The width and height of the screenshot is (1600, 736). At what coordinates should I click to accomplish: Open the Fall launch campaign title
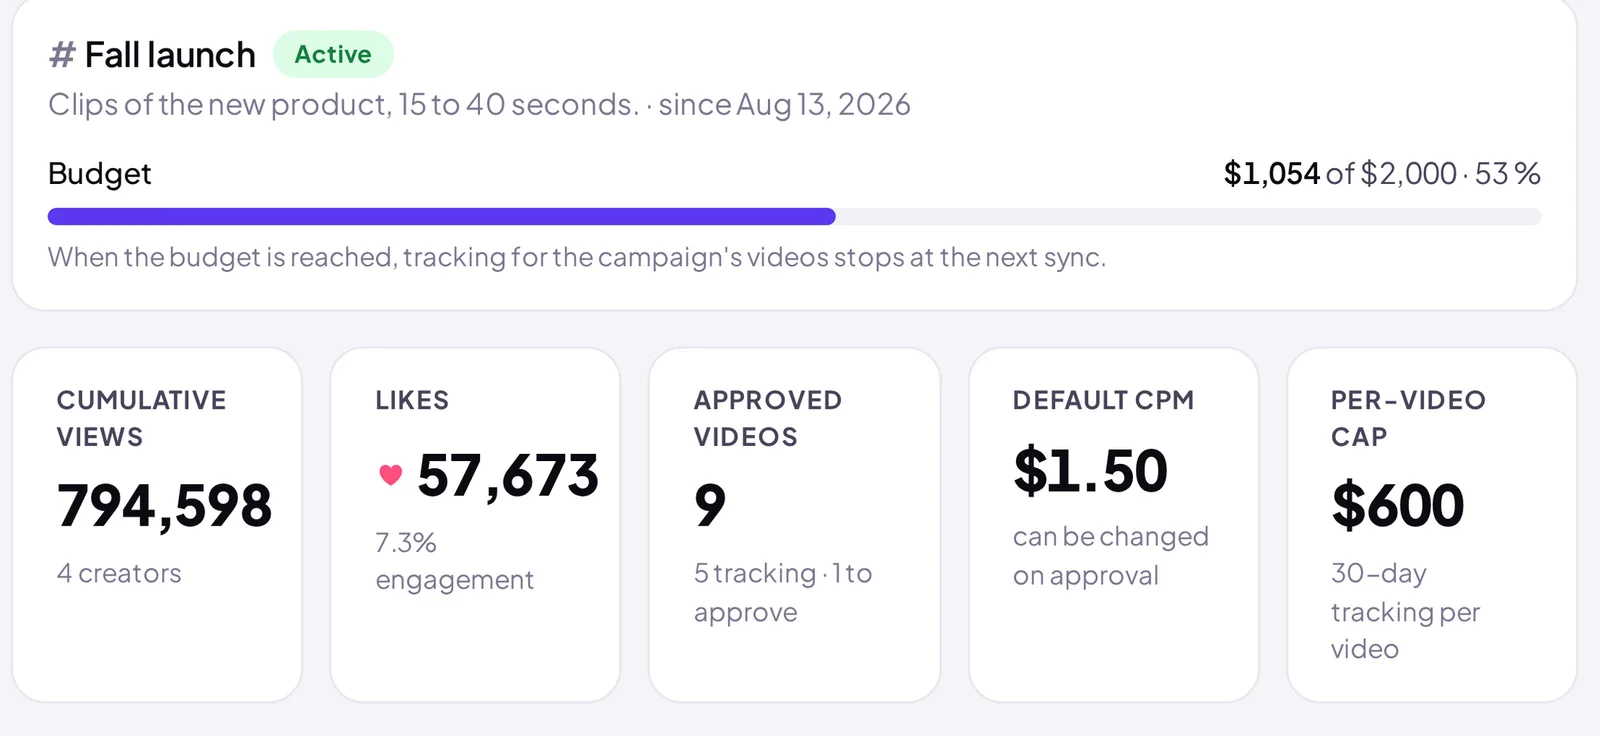click(x=170, y=55)
